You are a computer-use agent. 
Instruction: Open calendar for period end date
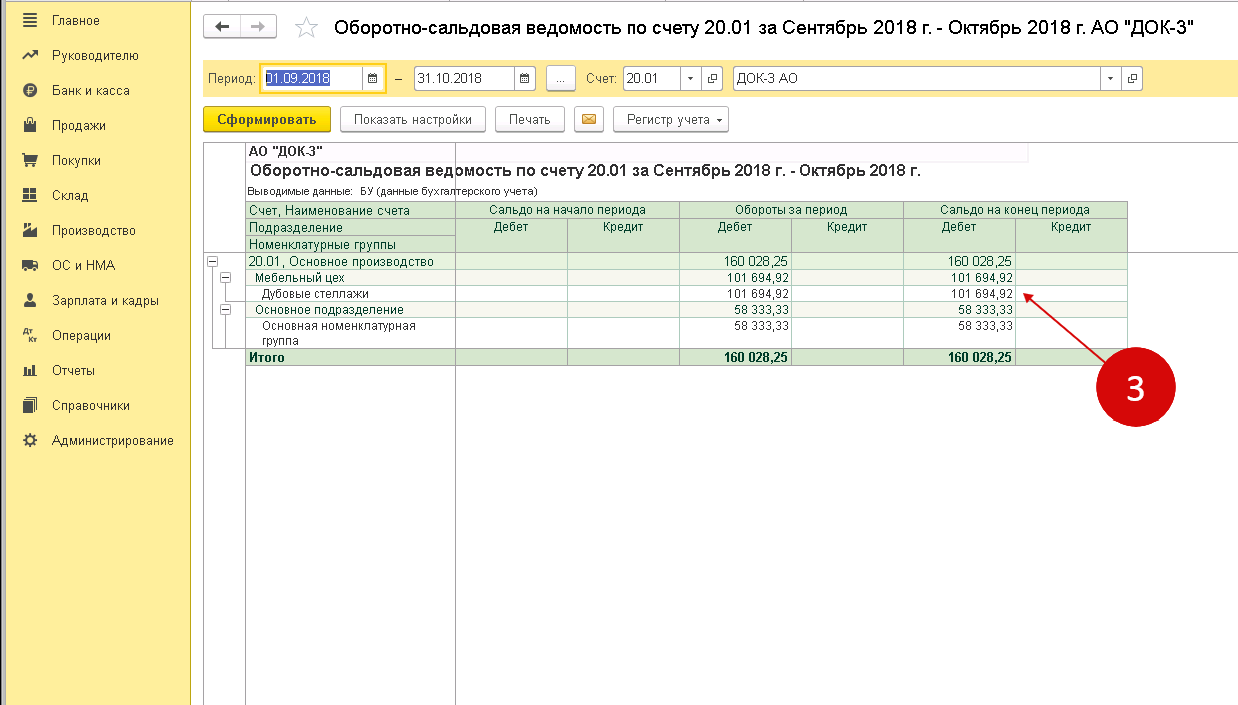click(x=525, y=78)
